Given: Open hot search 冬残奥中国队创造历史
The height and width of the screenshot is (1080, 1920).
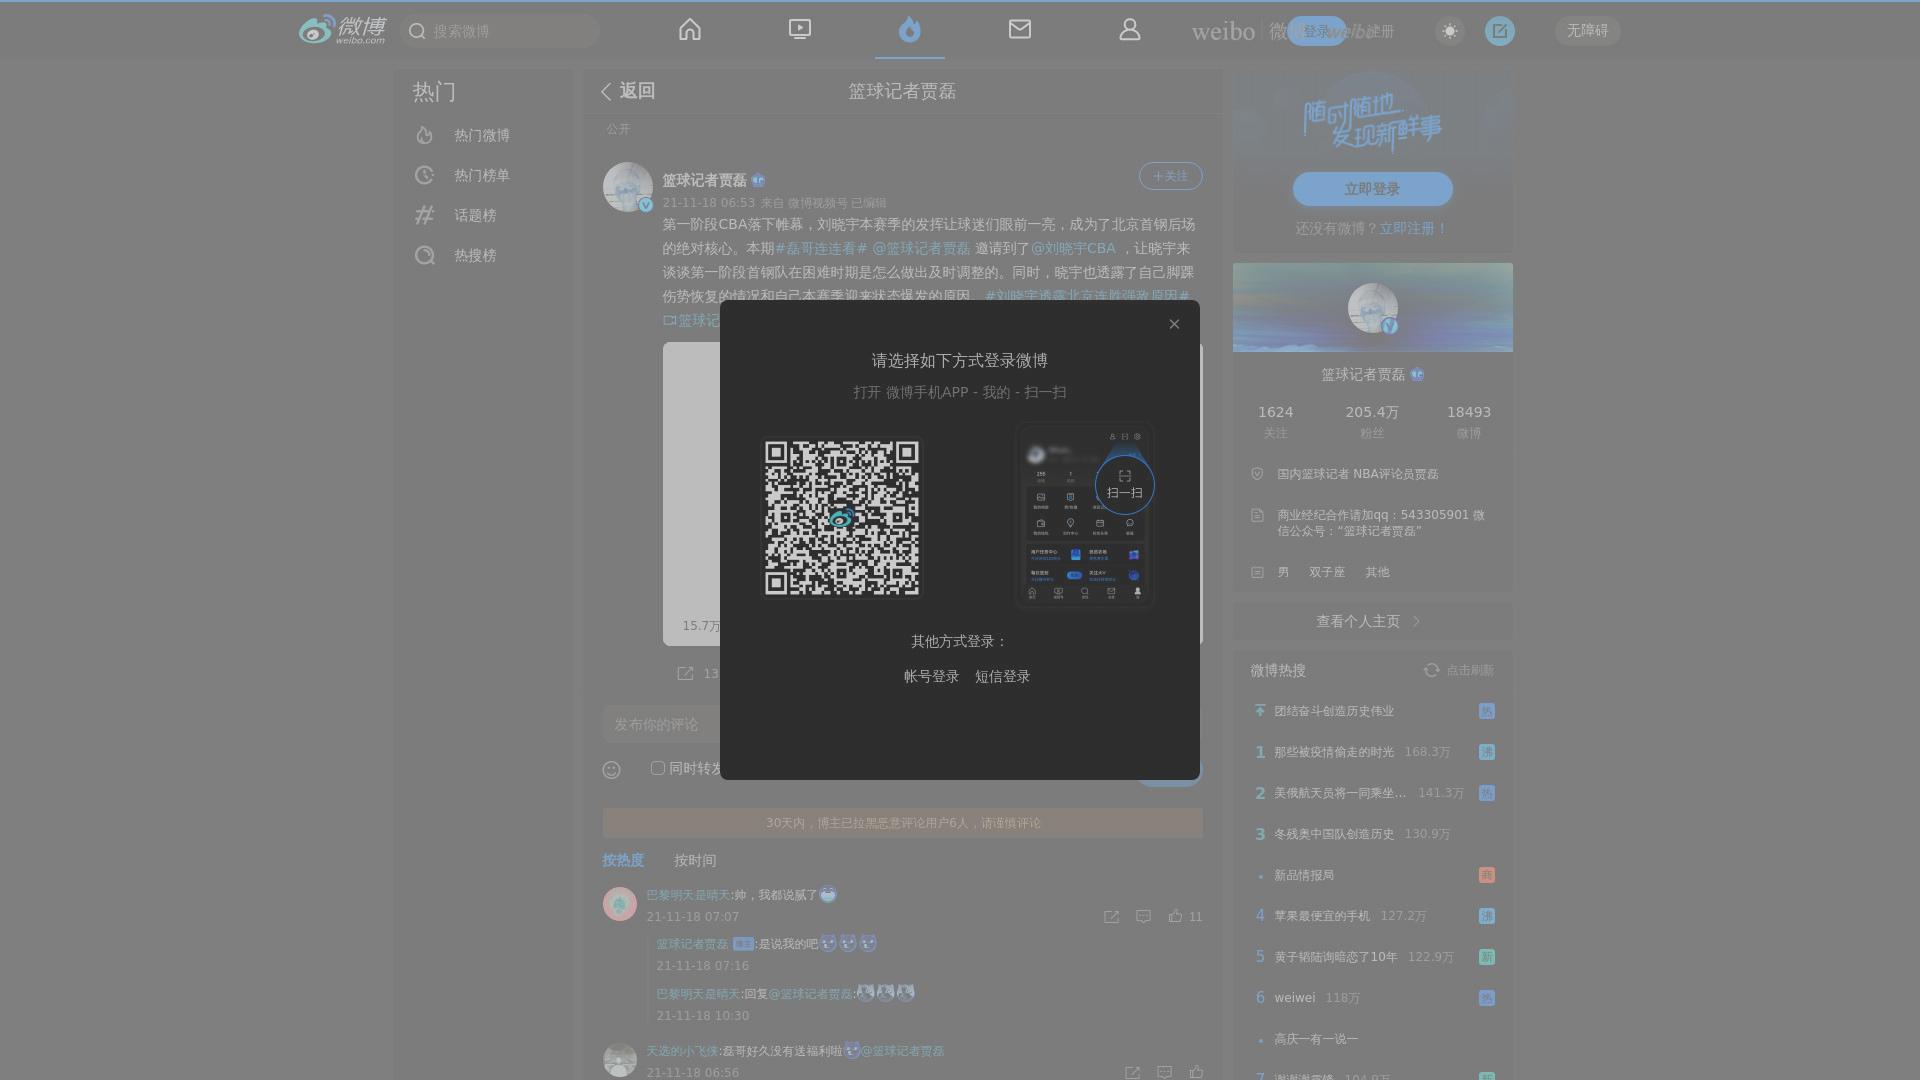Looking at the screenshot, I should click(x=1334, y=834).
